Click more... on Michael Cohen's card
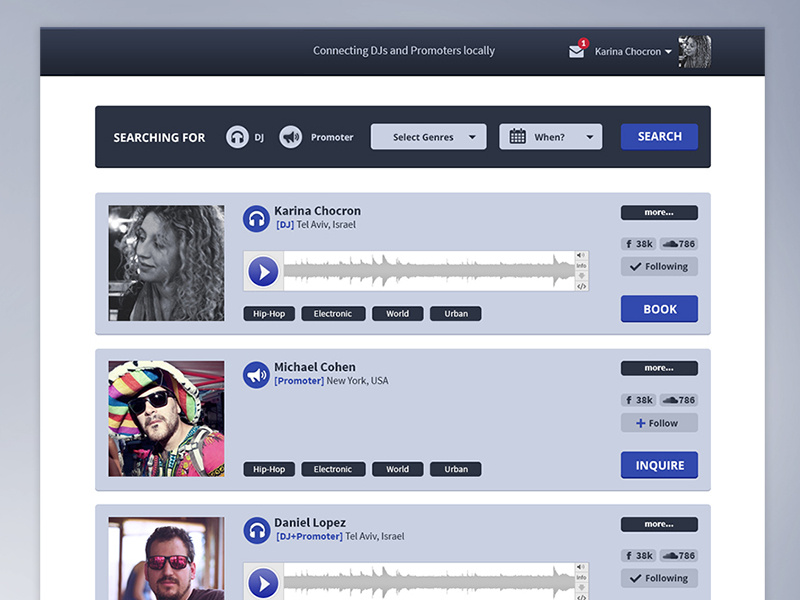800x600 pixels. coord(659,368)
